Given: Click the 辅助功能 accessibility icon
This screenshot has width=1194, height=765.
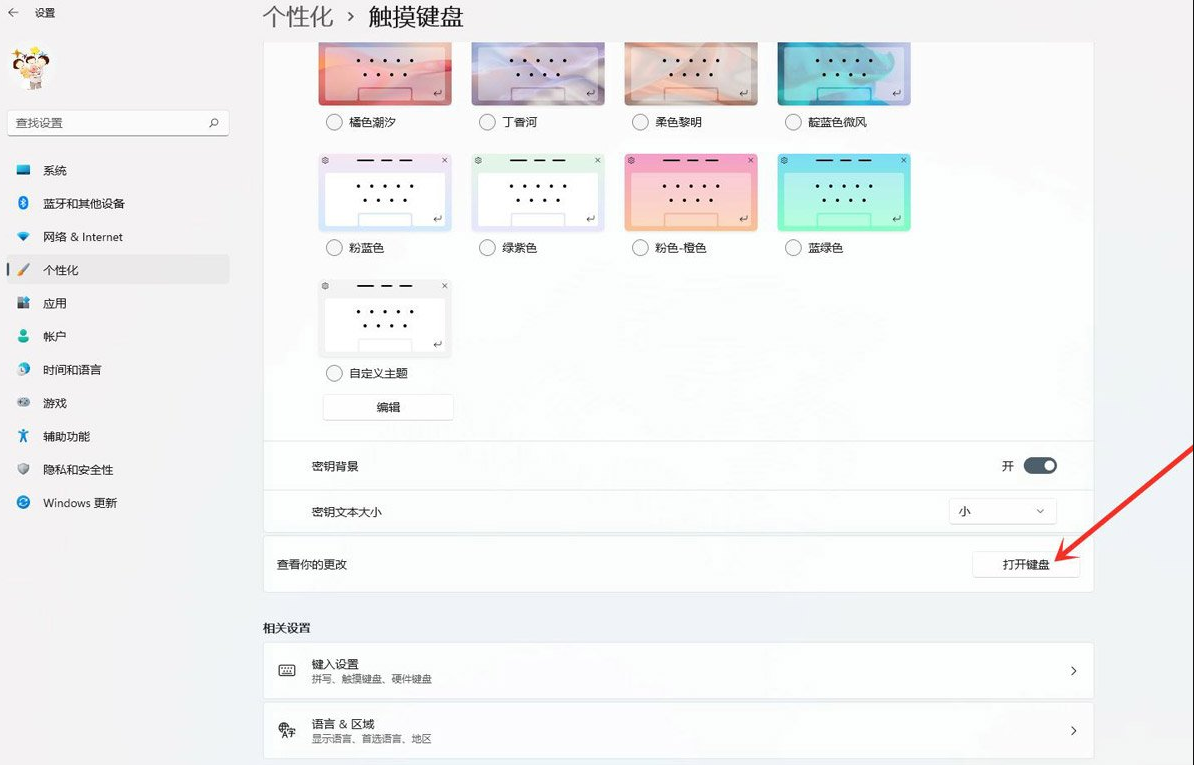Looking at the screenshot, I should pyautogui.click(x=23, y=436).
